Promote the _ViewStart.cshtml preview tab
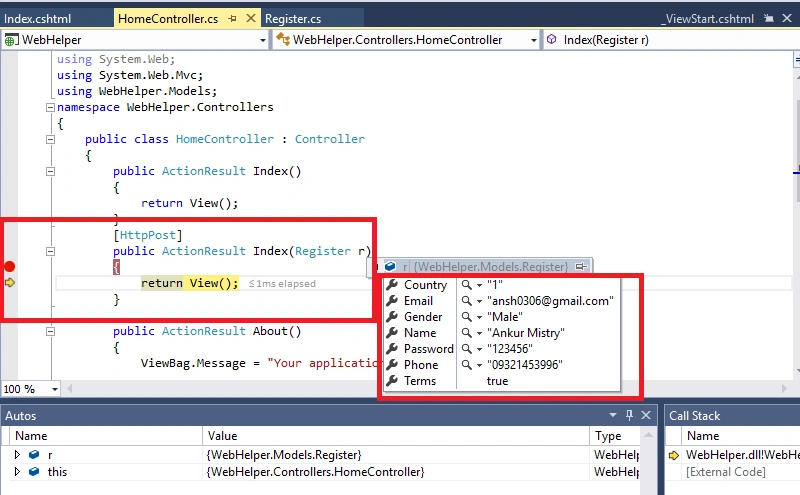 point(768,19)
